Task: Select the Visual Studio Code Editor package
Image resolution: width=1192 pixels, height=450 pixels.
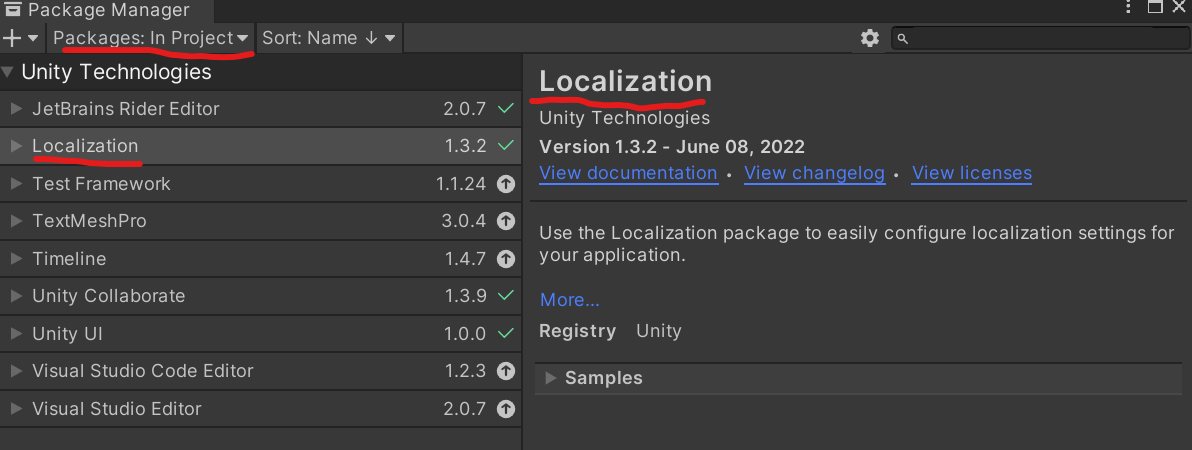Action: click(261, 371)
